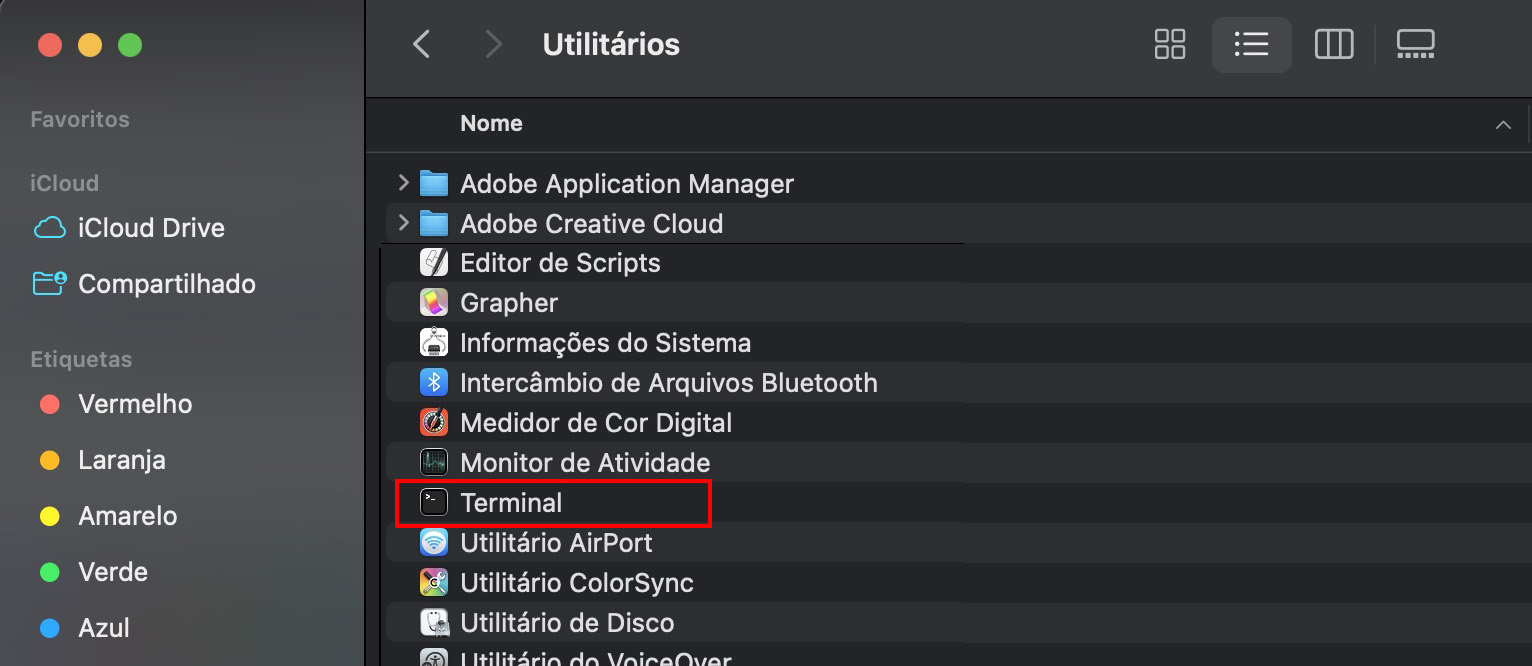The width and height of the screenshot is (1532, 666).
Task: Select the Nome column header
Action: (x=491, y=123)
